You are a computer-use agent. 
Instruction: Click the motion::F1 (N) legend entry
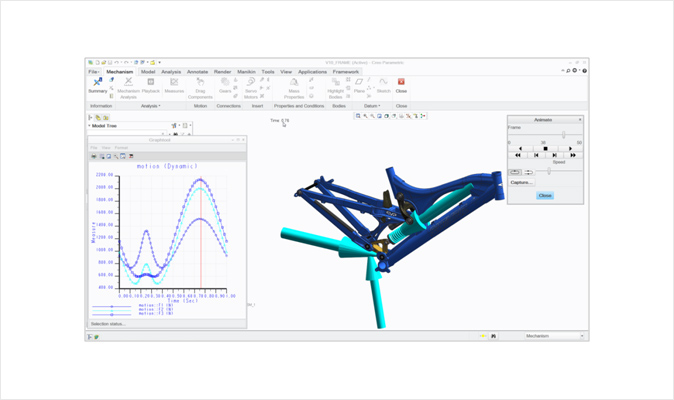tap(156, 305)
